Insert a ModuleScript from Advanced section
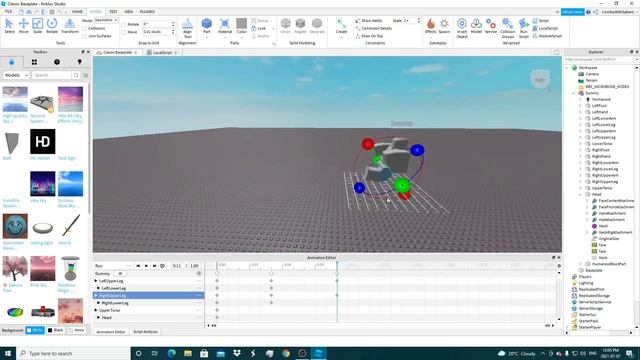This screenshot has height=360, width=640. [547, 36]
